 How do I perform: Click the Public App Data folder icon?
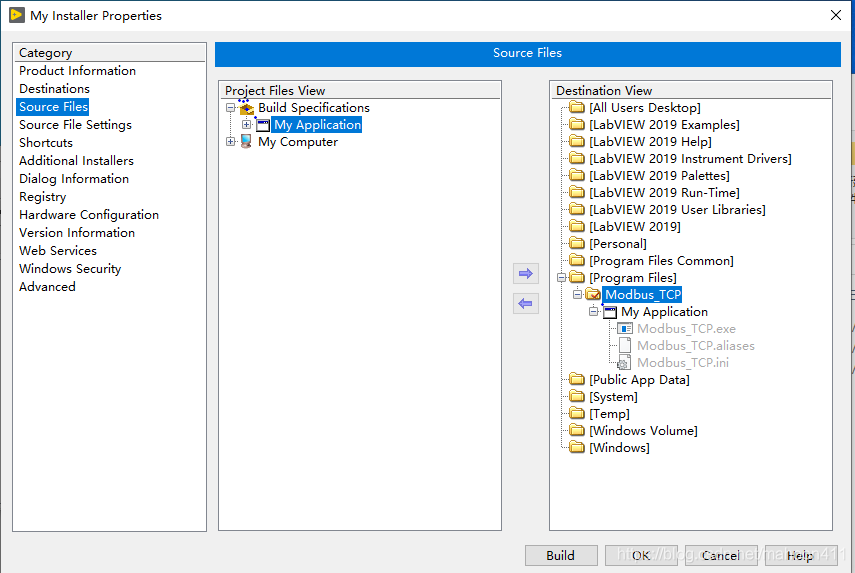pyautogui.click(x=577, y=379)
